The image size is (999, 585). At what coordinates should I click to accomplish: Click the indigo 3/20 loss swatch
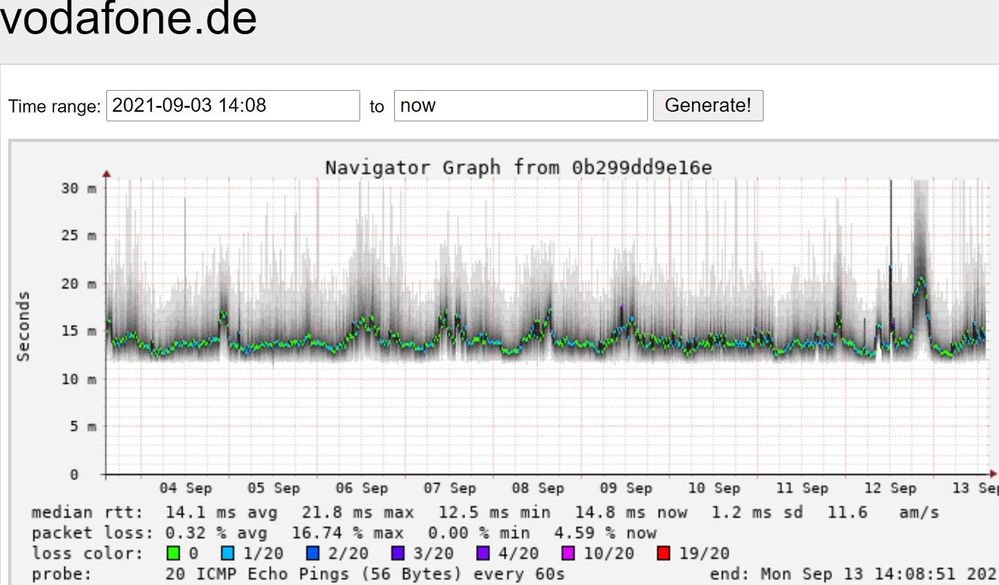pyautogui.click(x=398, y=553)
